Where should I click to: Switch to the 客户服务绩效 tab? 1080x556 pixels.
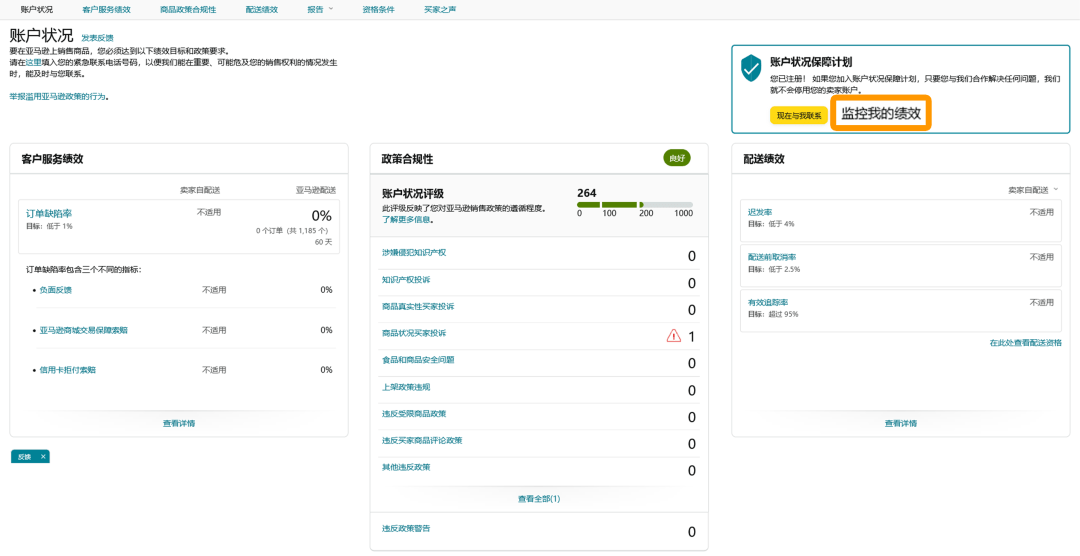click(106, 9)
